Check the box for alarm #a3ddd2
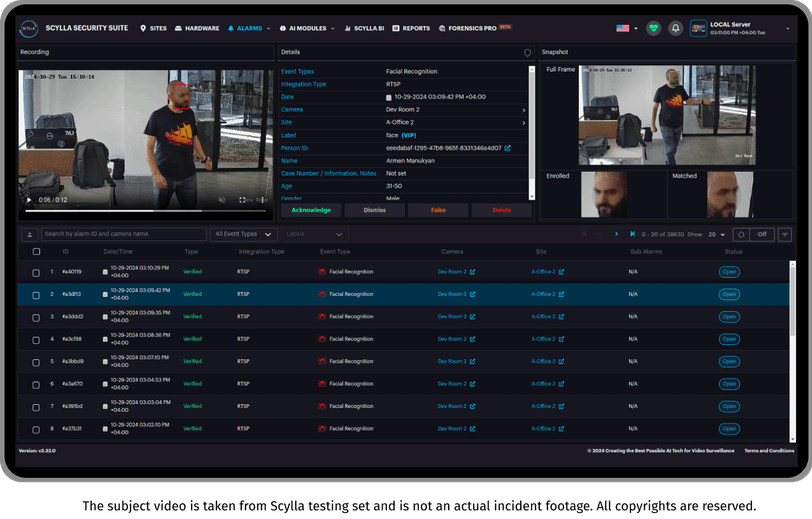Screen dimensions: 812x519 pos(36,318)
